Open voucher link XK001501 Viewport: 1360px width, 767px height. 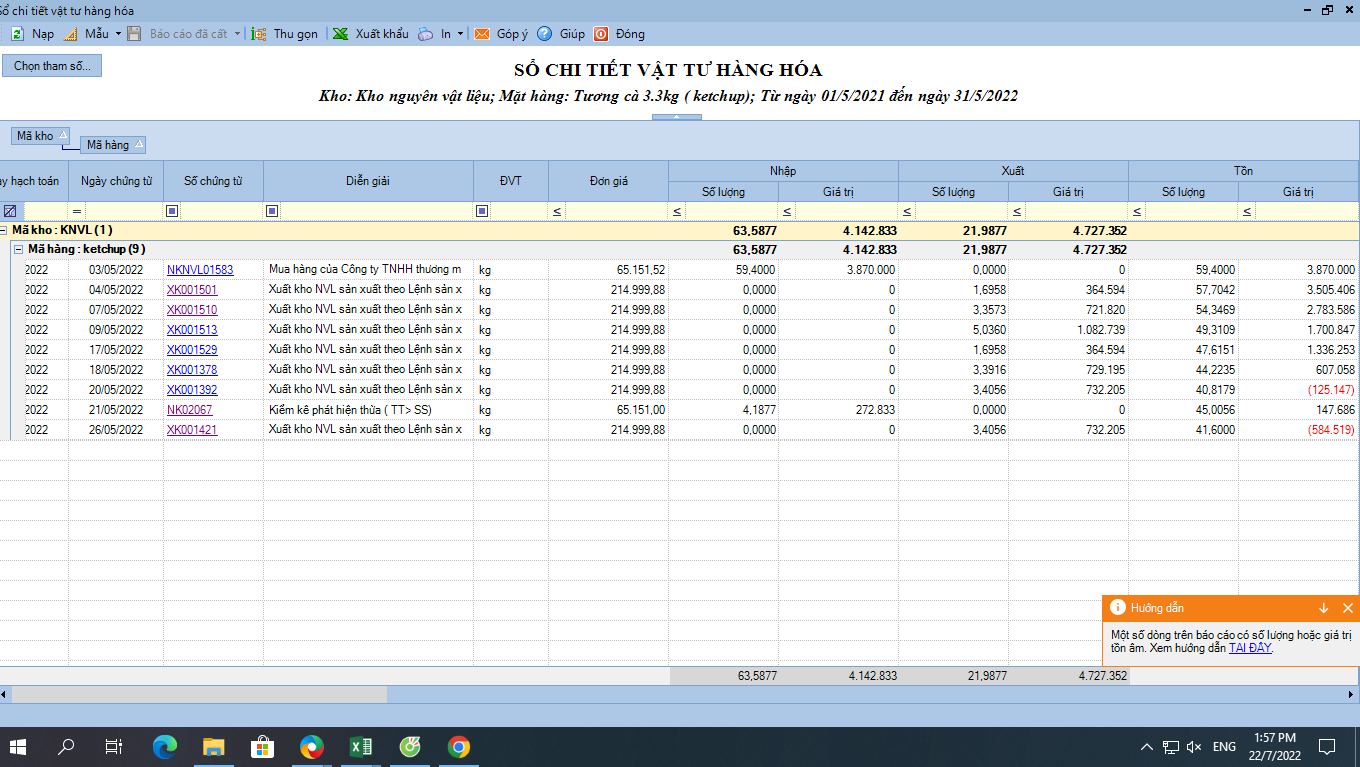(192, 290)
